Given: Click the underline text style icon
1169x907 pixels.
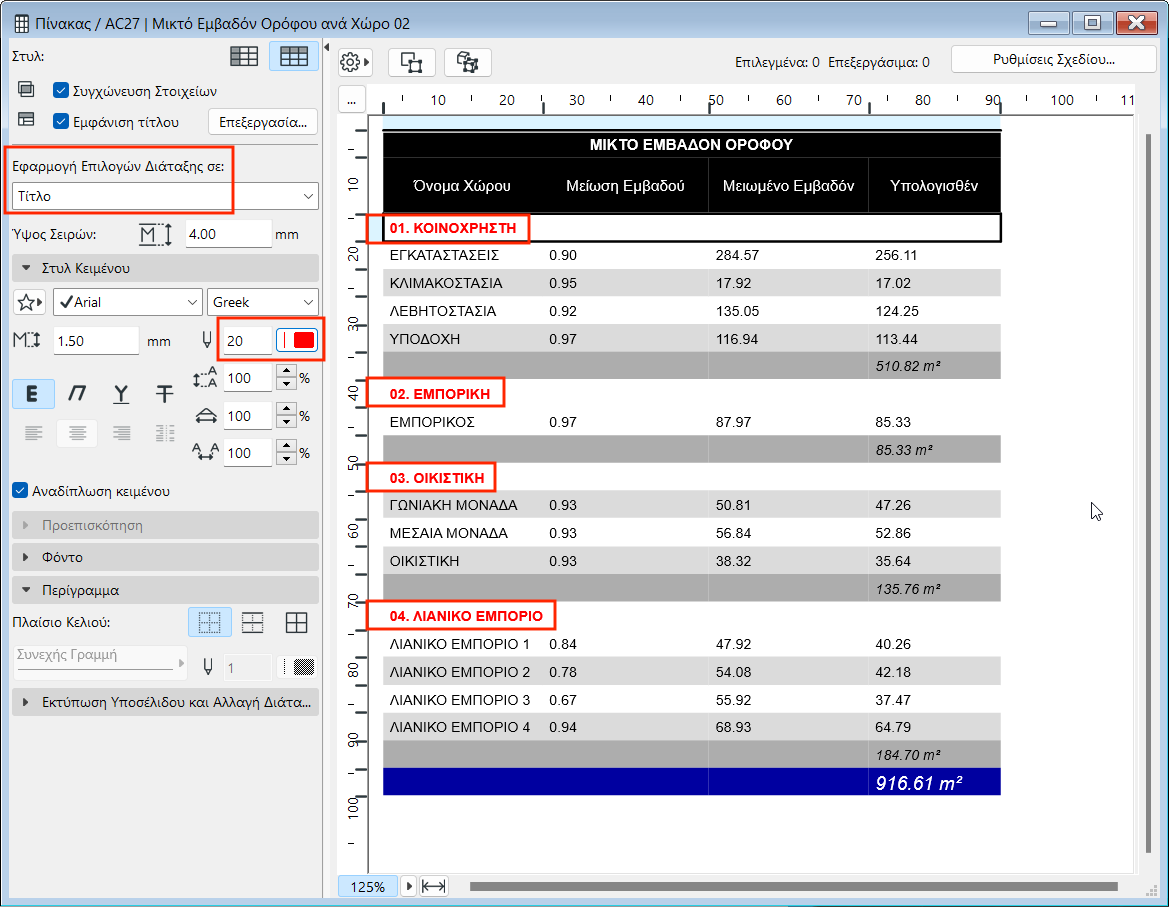Looking at the screenshot, I should point(121,394).
